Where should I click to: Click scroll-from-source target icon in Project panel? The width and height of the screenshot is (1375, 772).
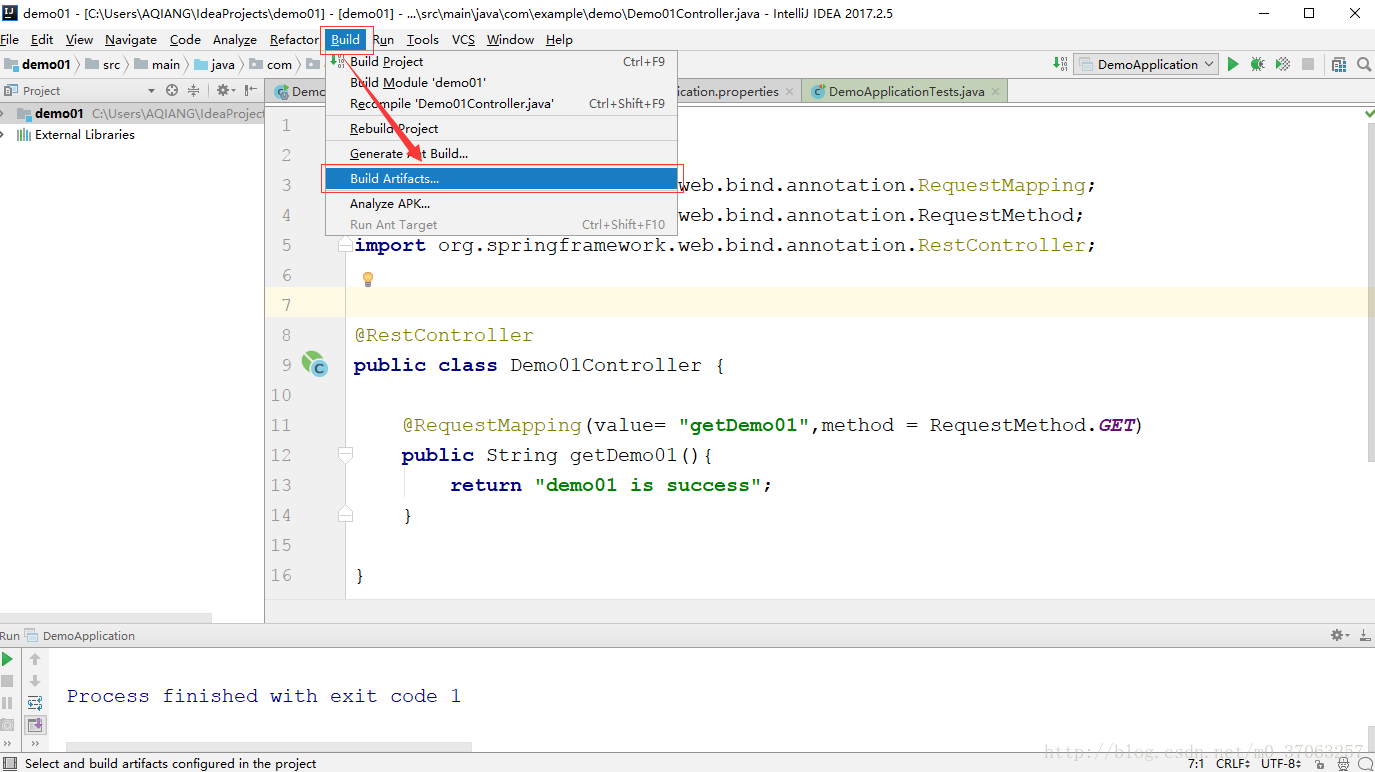pyautogui.click(x=172, y=90)
